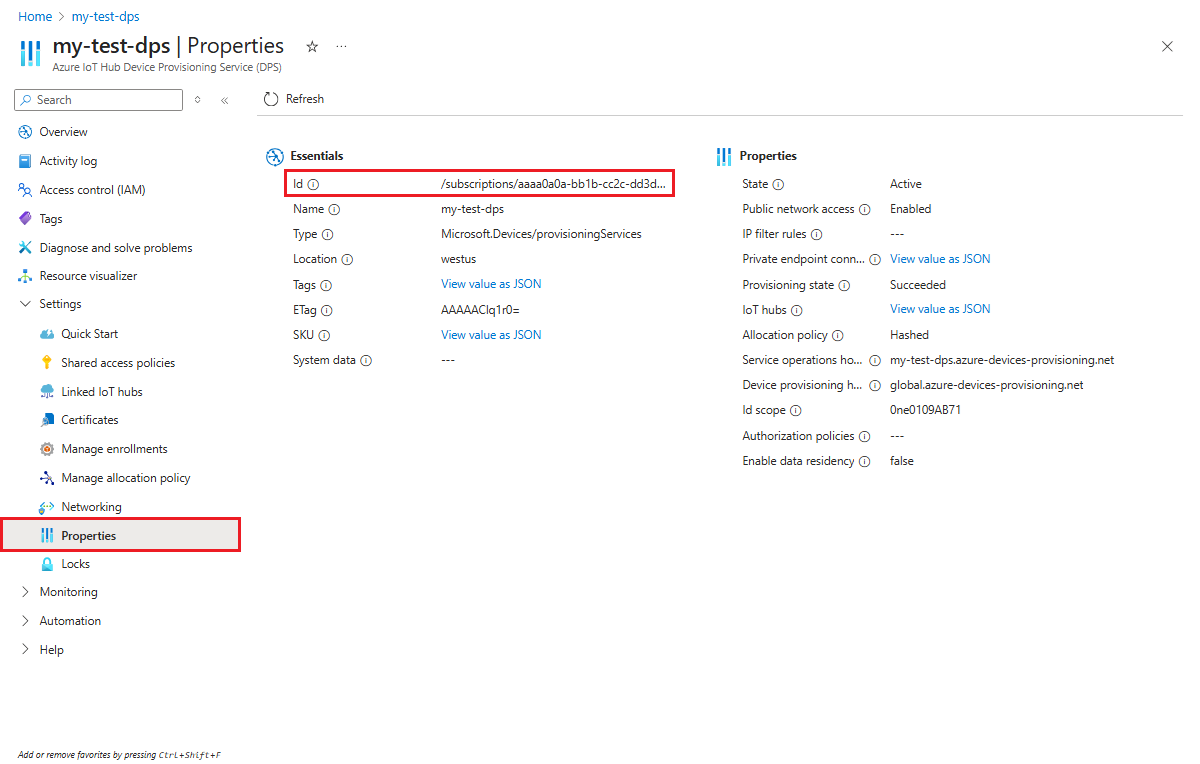Viewport: 1200px width, 764px height.
Task: View Tags value as JSON
Action: 491,284
